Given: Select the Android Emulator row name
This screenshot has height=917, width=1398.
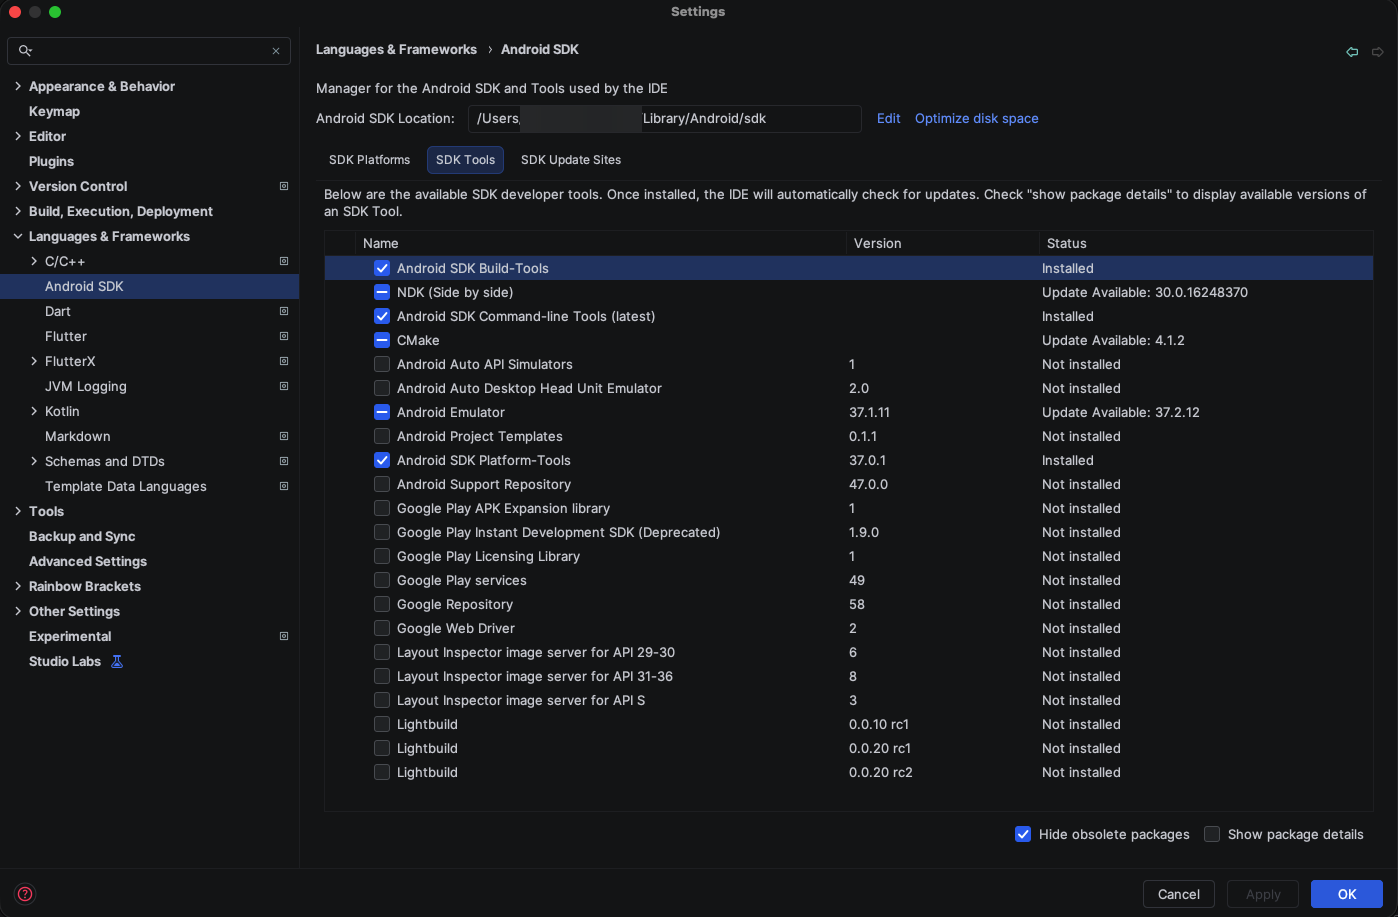Looking at the screenshot, I should [x=451, y=412].
